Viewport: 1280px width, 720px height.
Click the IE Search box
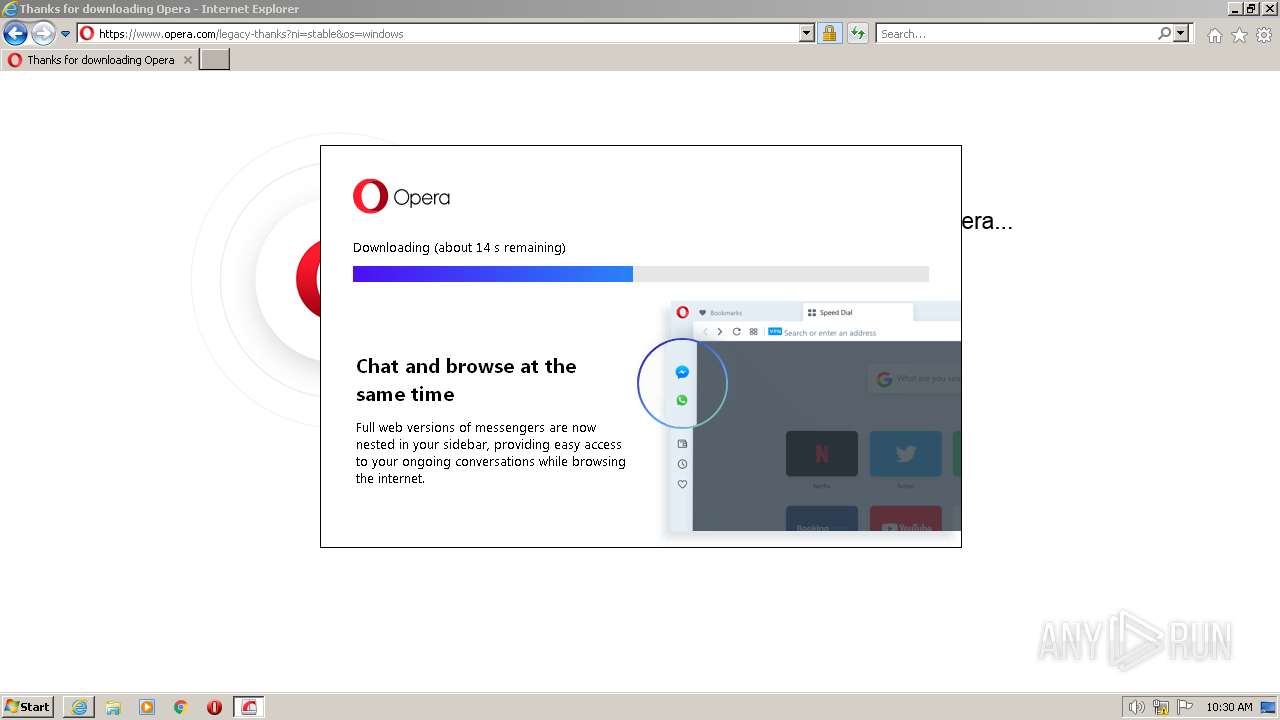(1016, 33)
